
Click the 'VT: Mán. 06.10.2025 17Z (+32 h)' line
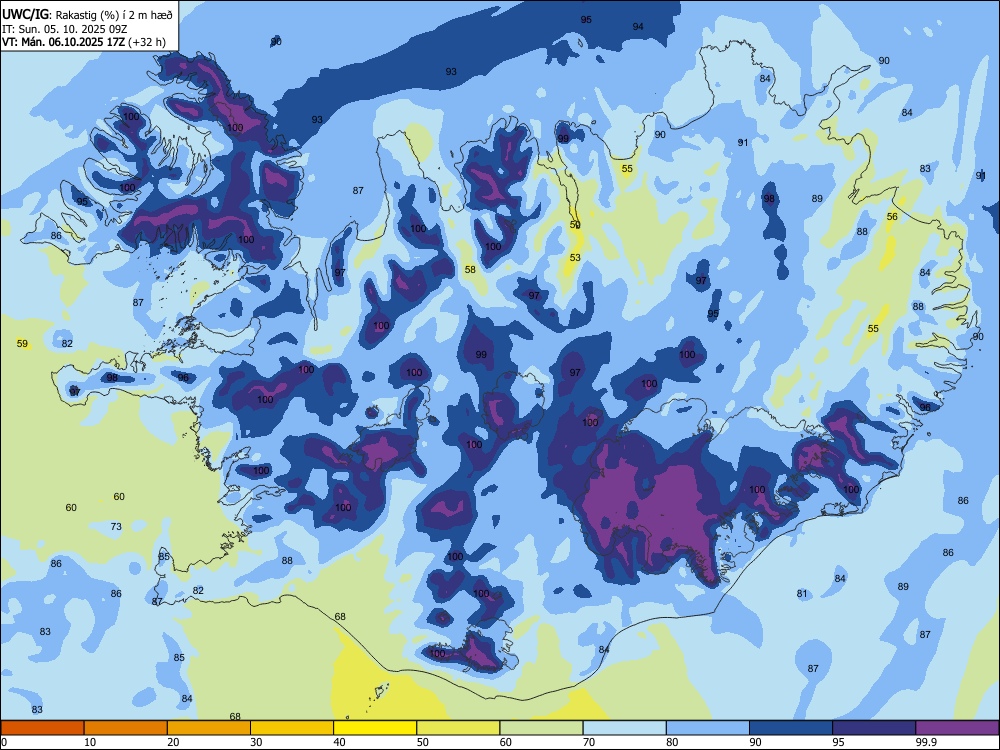pyautogui.click(x=84, y=42)
